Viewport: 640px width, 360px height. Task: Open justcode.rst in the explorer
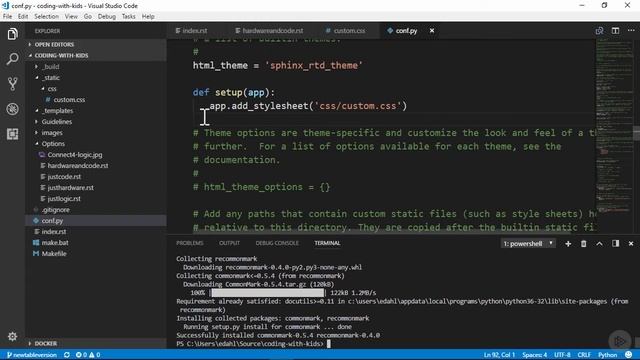pyautogui.click(x=64, y=176)
